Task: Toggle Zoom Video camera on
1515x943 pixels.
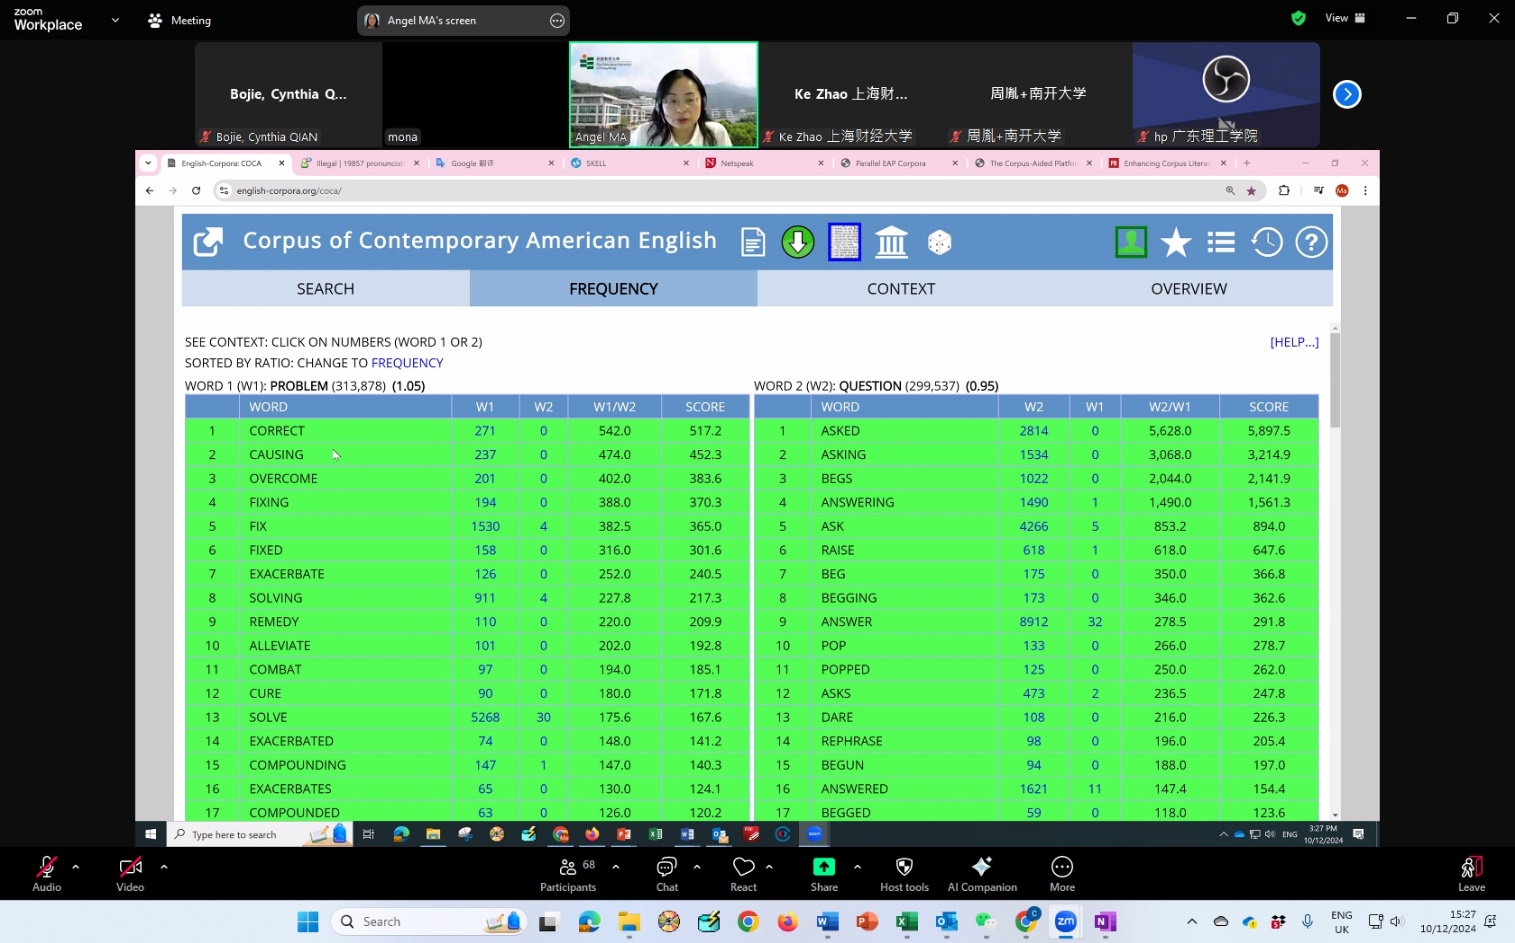Action: coord(130,873)
